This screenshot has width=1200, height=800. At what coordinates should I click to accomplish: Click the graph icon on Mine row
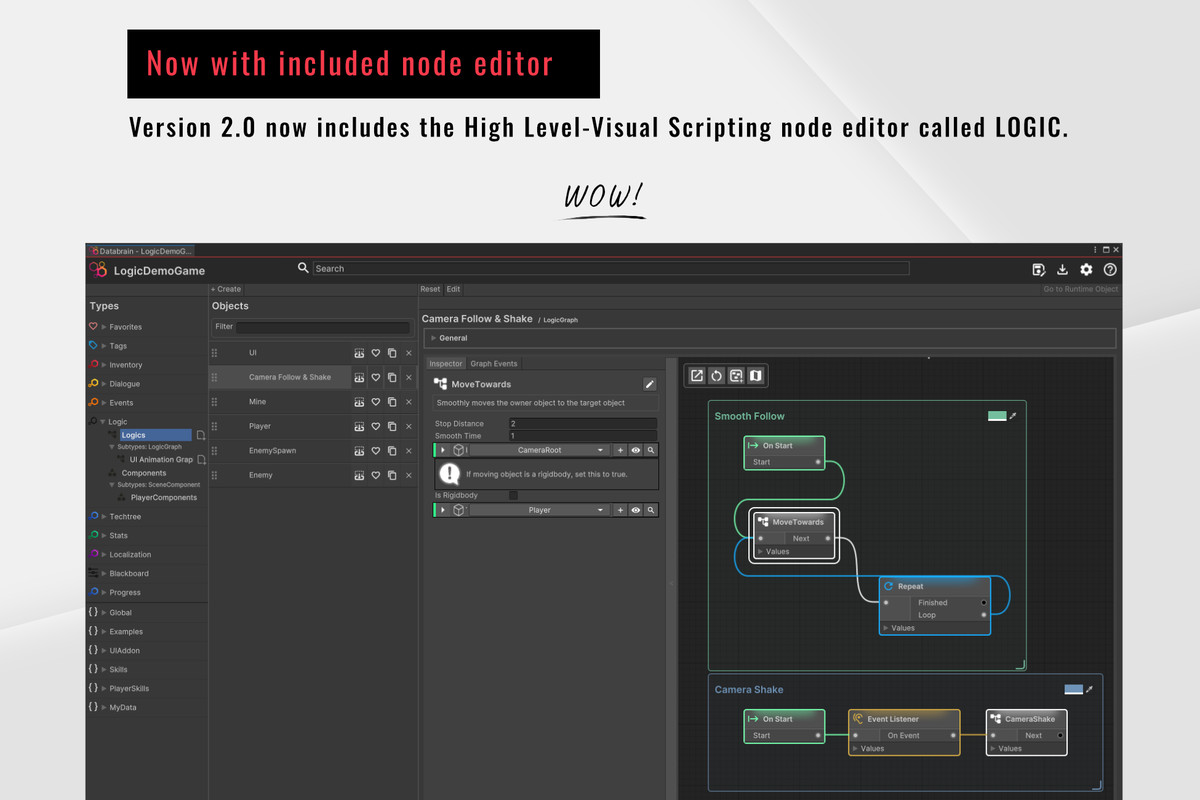pyautogui.click(x=360, y=402)
